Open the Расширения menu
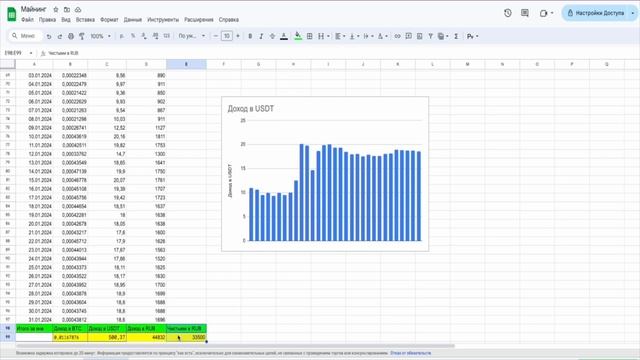The image size is (640, 360). click(x=199, y=20)
